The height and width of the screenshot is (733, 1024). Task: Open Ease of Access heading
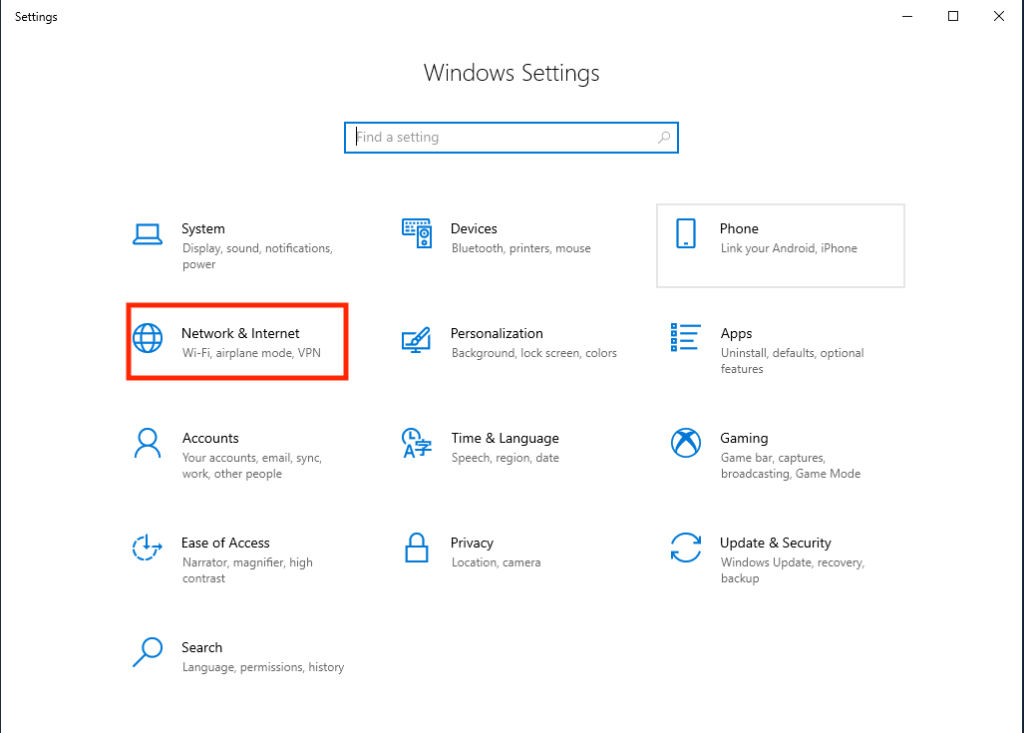225,543
